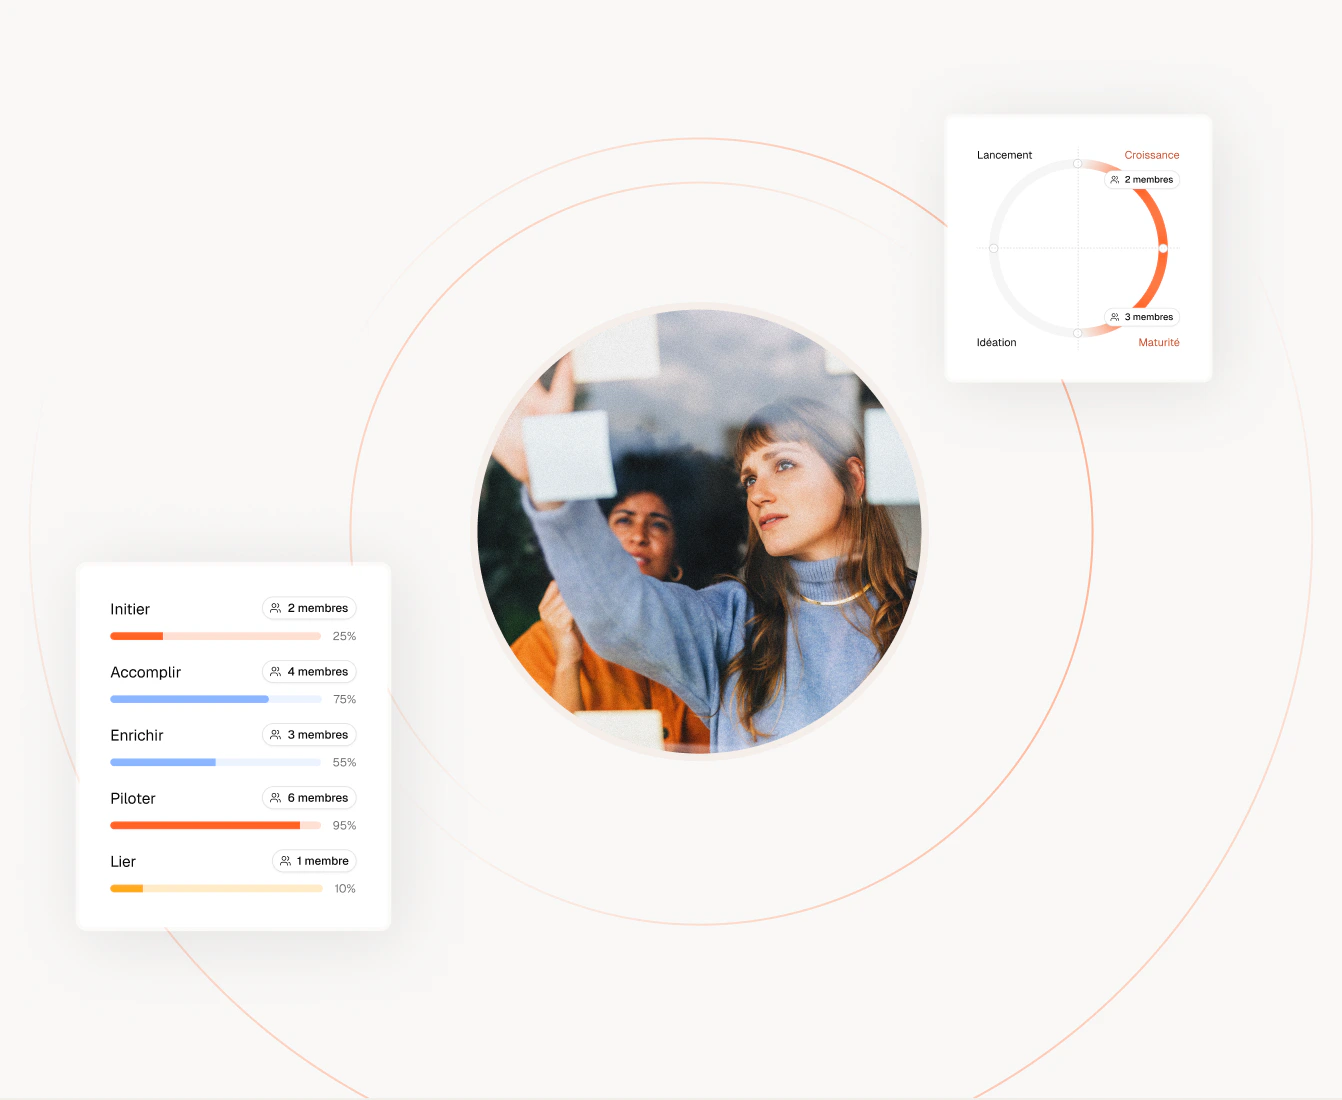Click the people icon in the Croissance badge
The image size is (1342, 1100).
point(1115,180)
